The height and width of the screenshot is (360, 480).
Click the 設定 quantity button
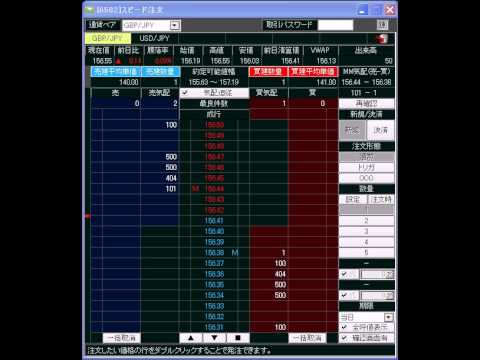point(352,199)
